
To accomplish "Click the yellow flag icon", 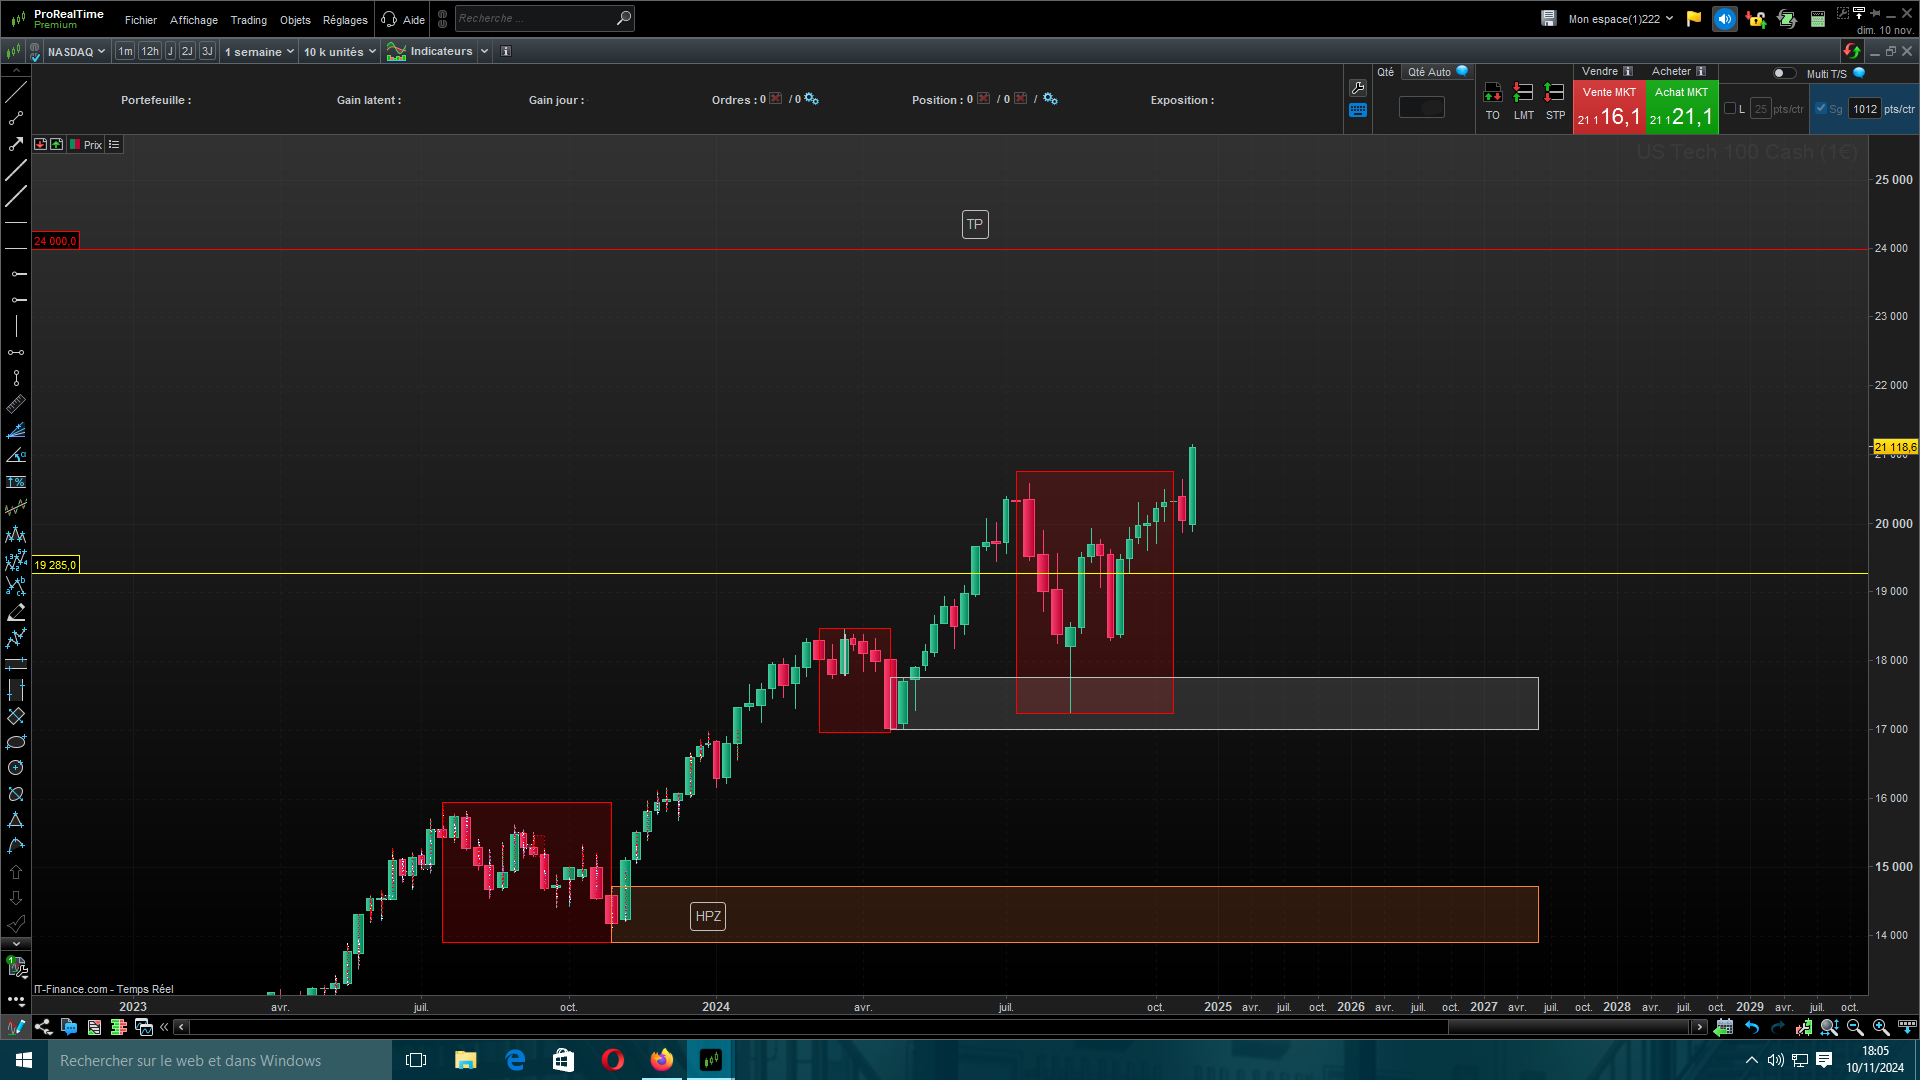I will [1694, 18].
